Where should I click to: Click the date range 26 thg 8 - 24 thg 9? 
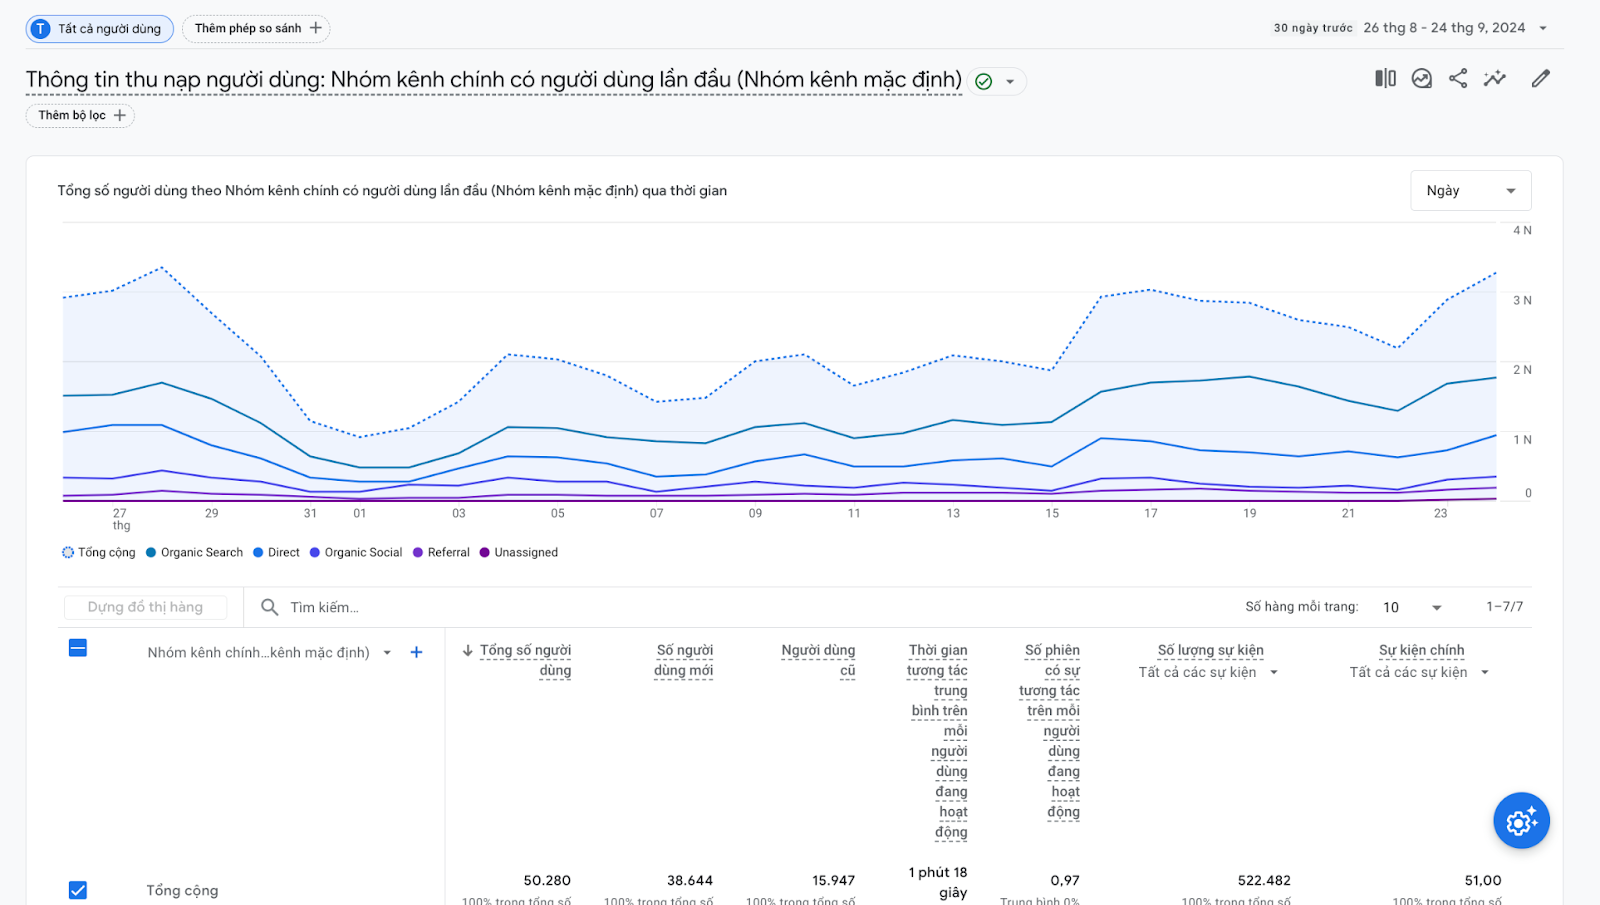click(1444, 28)
